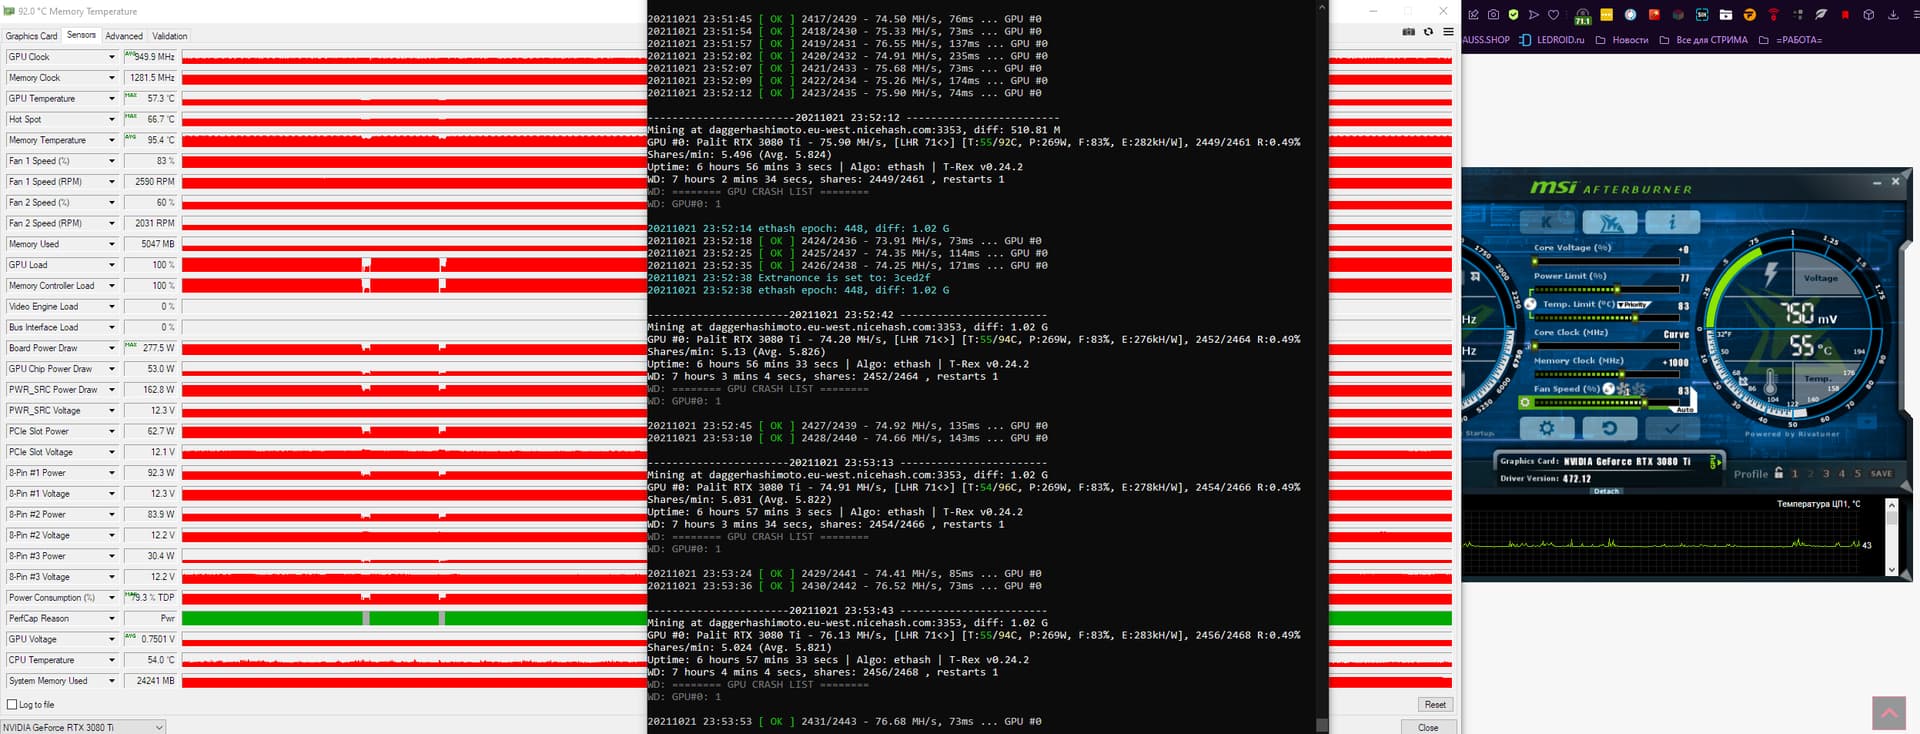Screen dimensions: 1920x734
Task: Click browser green shield adblock icon
Action: [x=1513, y=15]
